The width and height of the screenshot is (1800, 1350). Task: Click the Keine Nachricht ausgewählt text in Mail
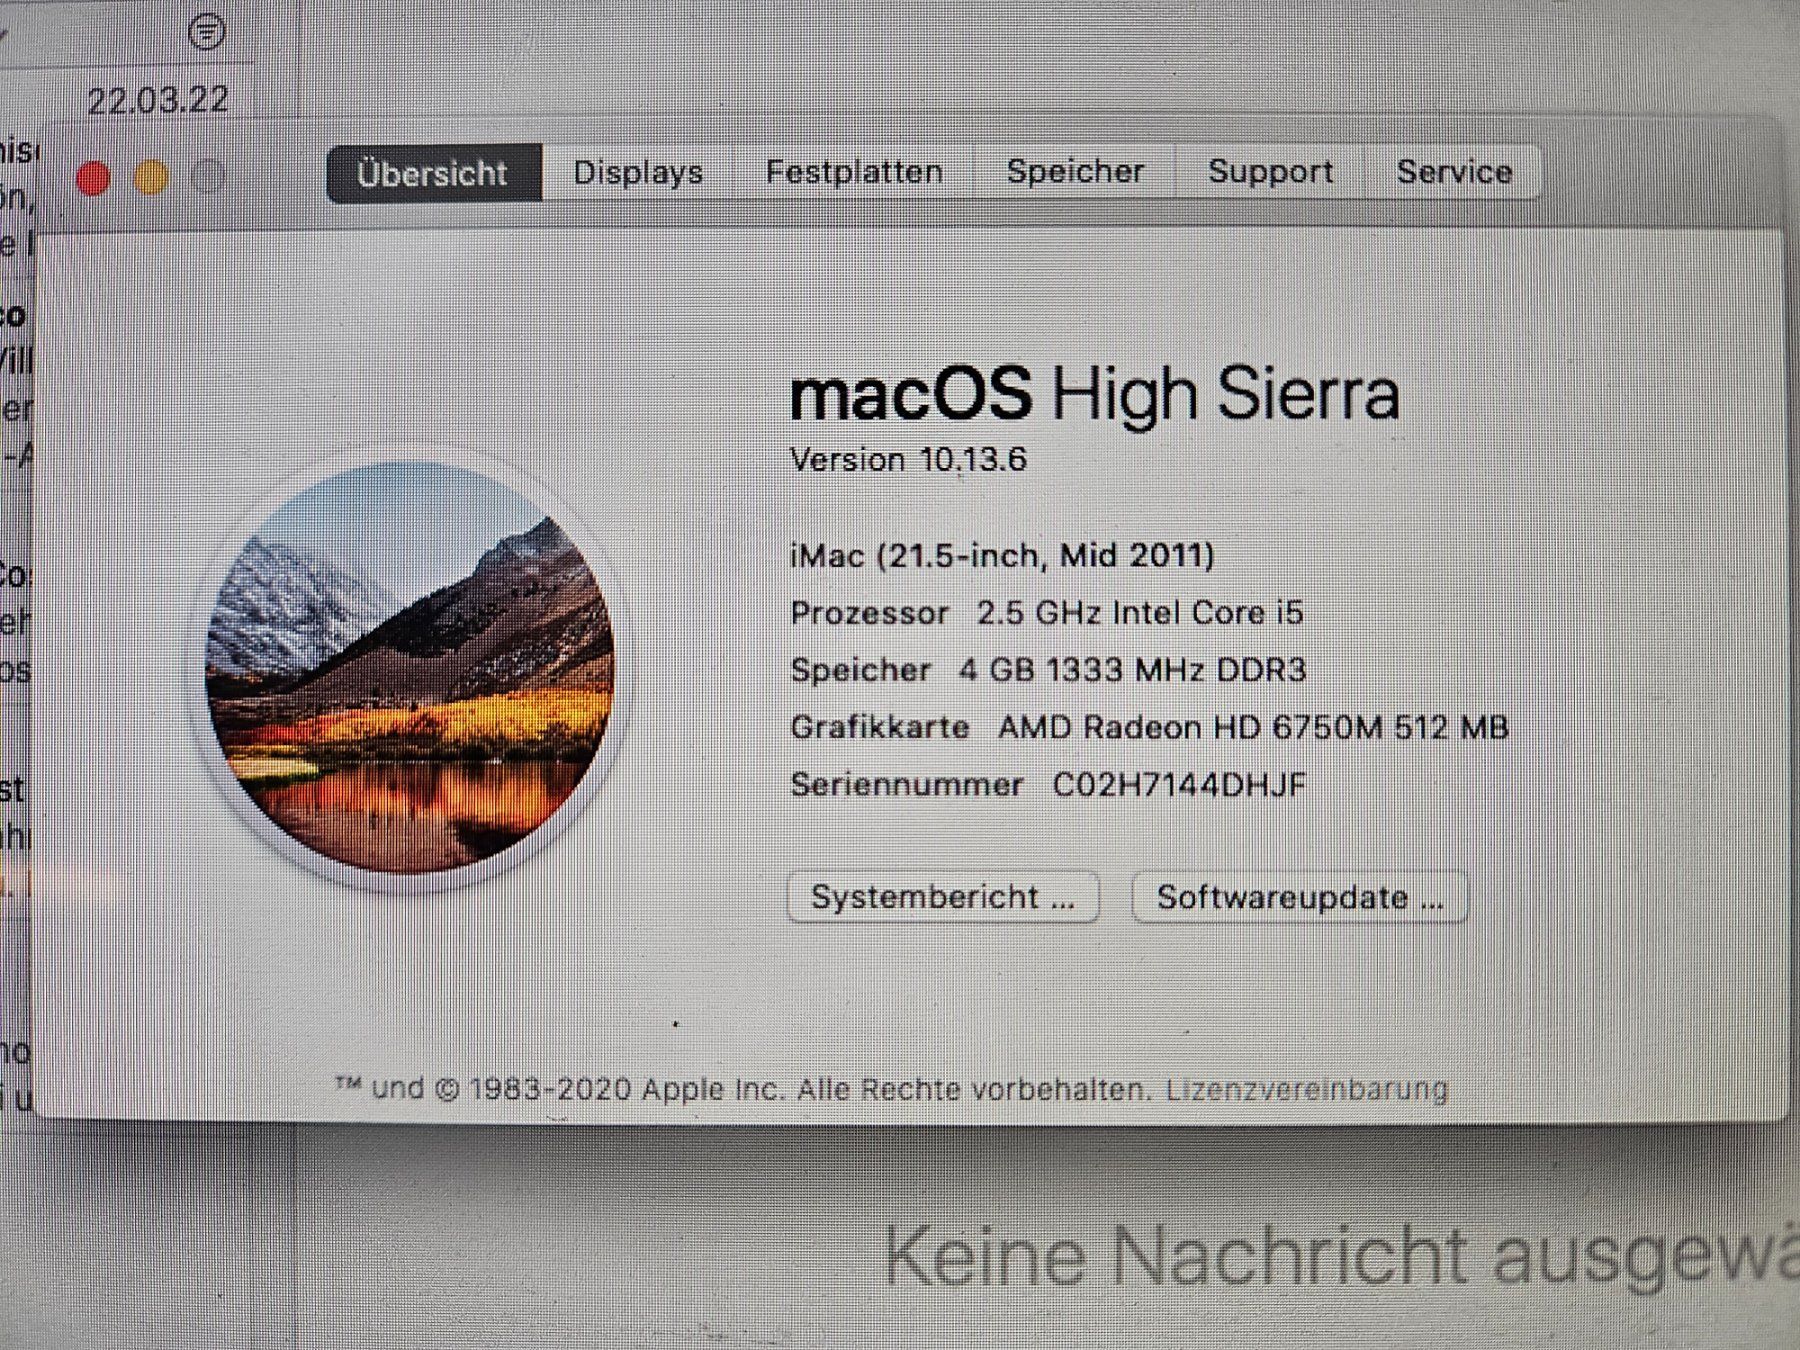click(1341, 1257)
